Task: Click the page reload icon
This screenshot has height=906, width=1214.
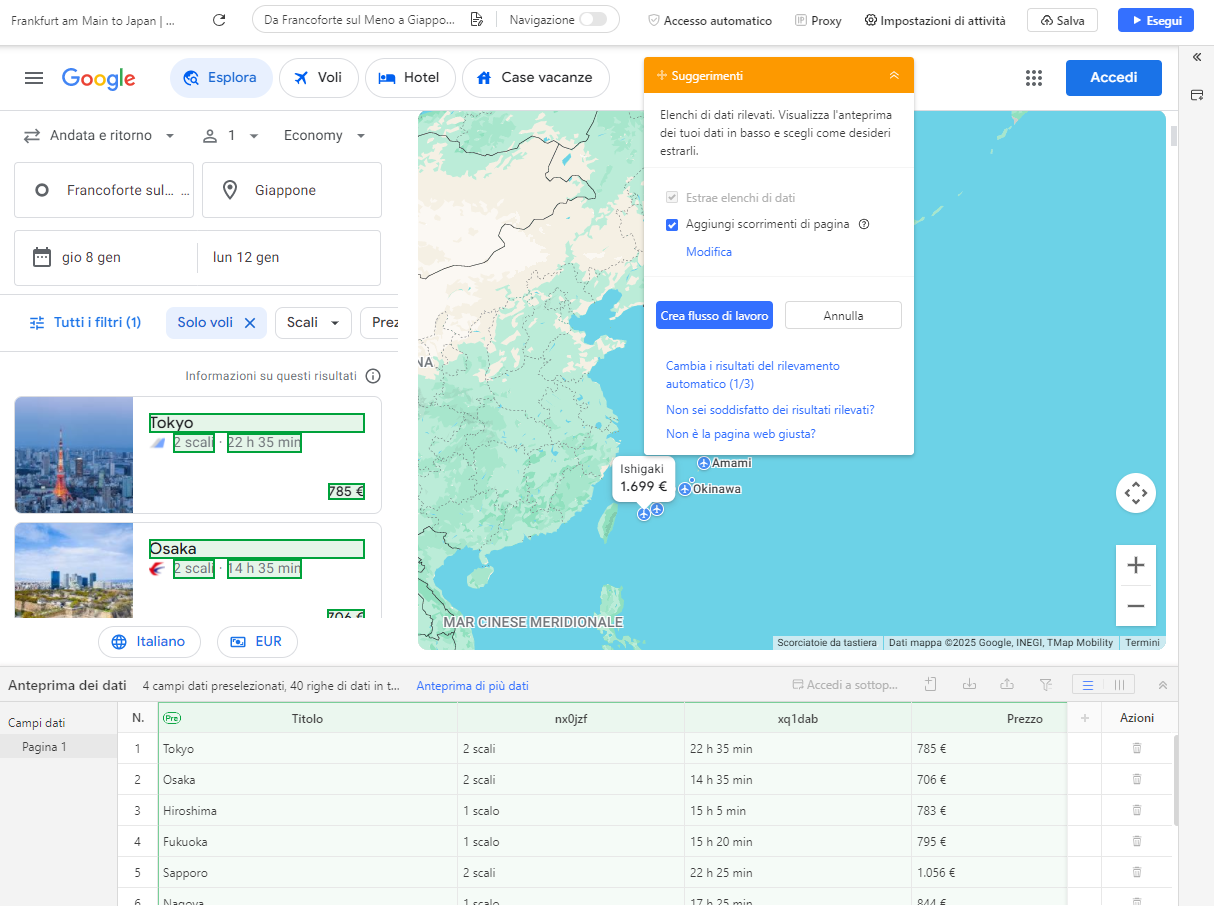Action: point(218,19)
